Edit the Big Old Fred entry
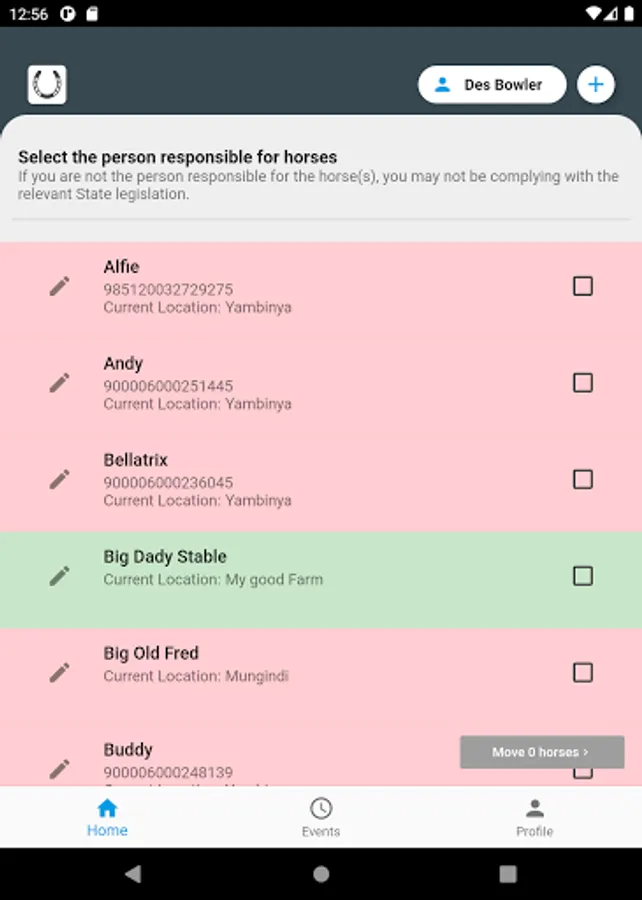Image resolution: width=642 pixels, height=900 pixels. (60, 673)
